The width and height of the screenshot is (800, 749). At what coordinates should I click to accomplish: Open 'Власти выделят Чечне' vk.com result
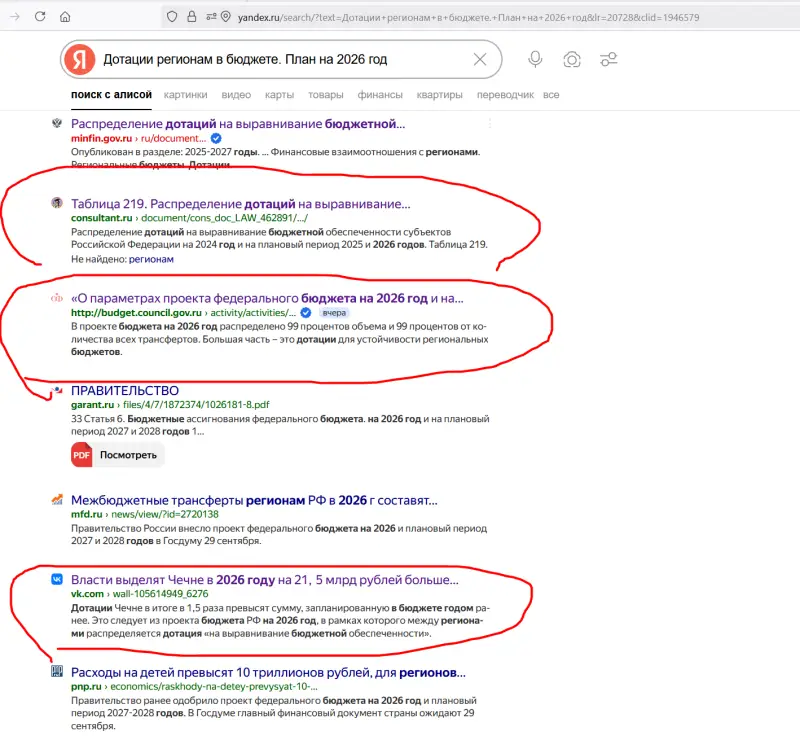pyautogui.click(x=265, y=580)
